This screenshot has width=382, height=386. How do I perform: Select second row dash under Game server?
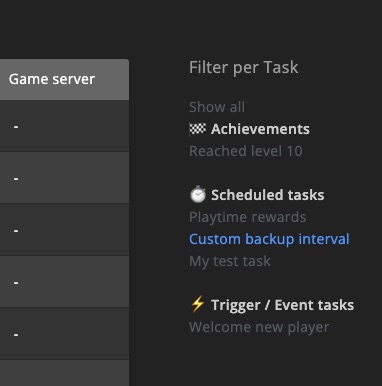click(16, 178)
